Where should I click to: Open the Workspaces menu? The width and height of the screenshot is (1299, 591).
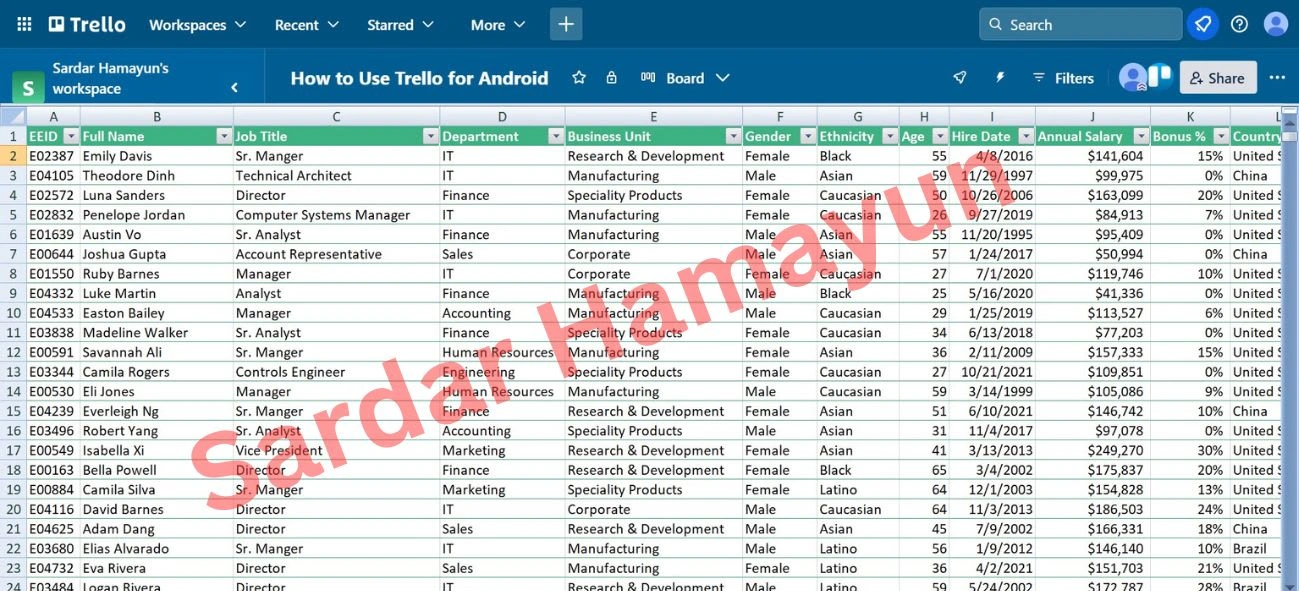point(198,25)
